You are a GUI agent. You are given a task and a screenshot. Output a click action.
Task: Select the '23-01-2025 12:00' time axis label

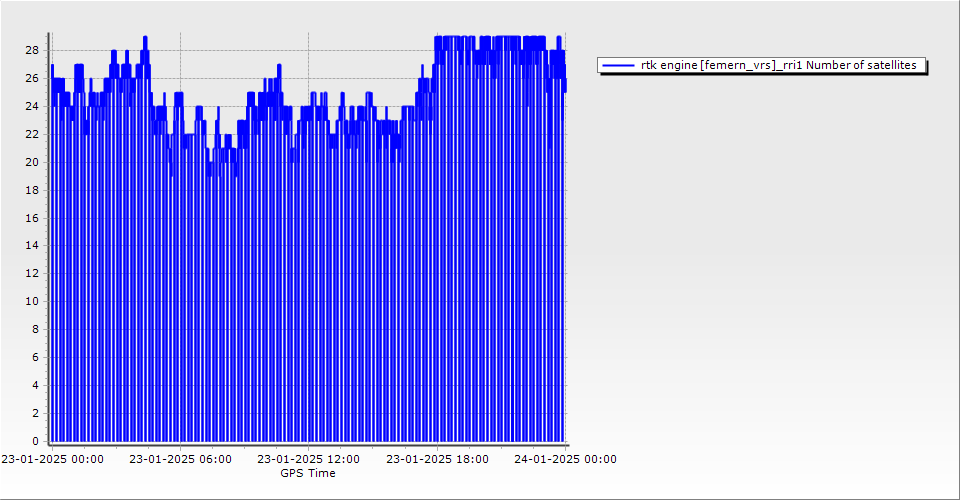[x=308, y=459]
